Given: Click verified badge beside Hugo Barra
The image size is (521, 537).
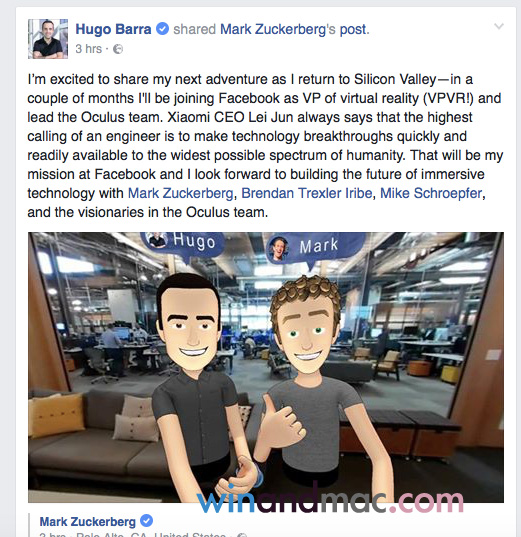Looking at the screenshot, I should point(162,29).
